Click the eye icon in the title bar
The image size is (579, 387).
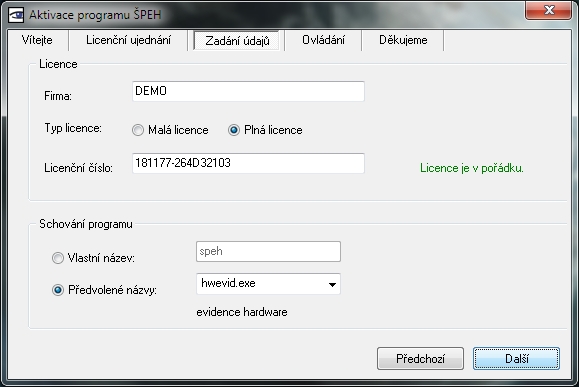(x=16, y=15)
